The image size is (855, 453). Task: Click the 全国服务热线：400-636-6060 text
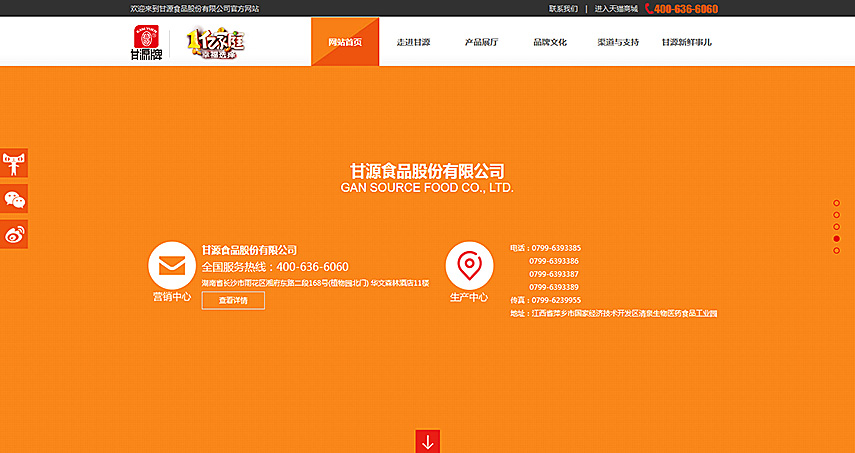275,267
